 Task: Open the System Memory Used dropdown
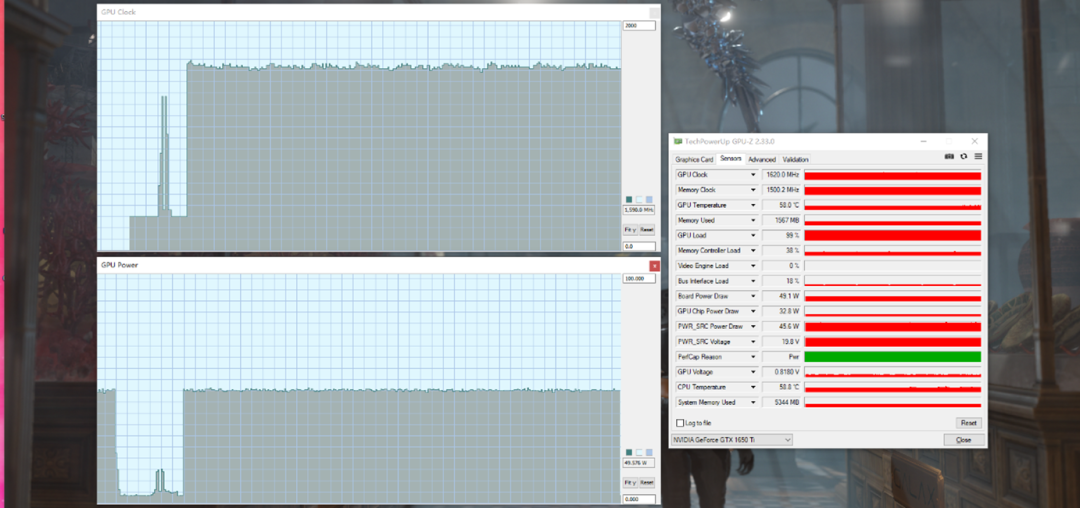pyautogui.click(x=753, y=402)
